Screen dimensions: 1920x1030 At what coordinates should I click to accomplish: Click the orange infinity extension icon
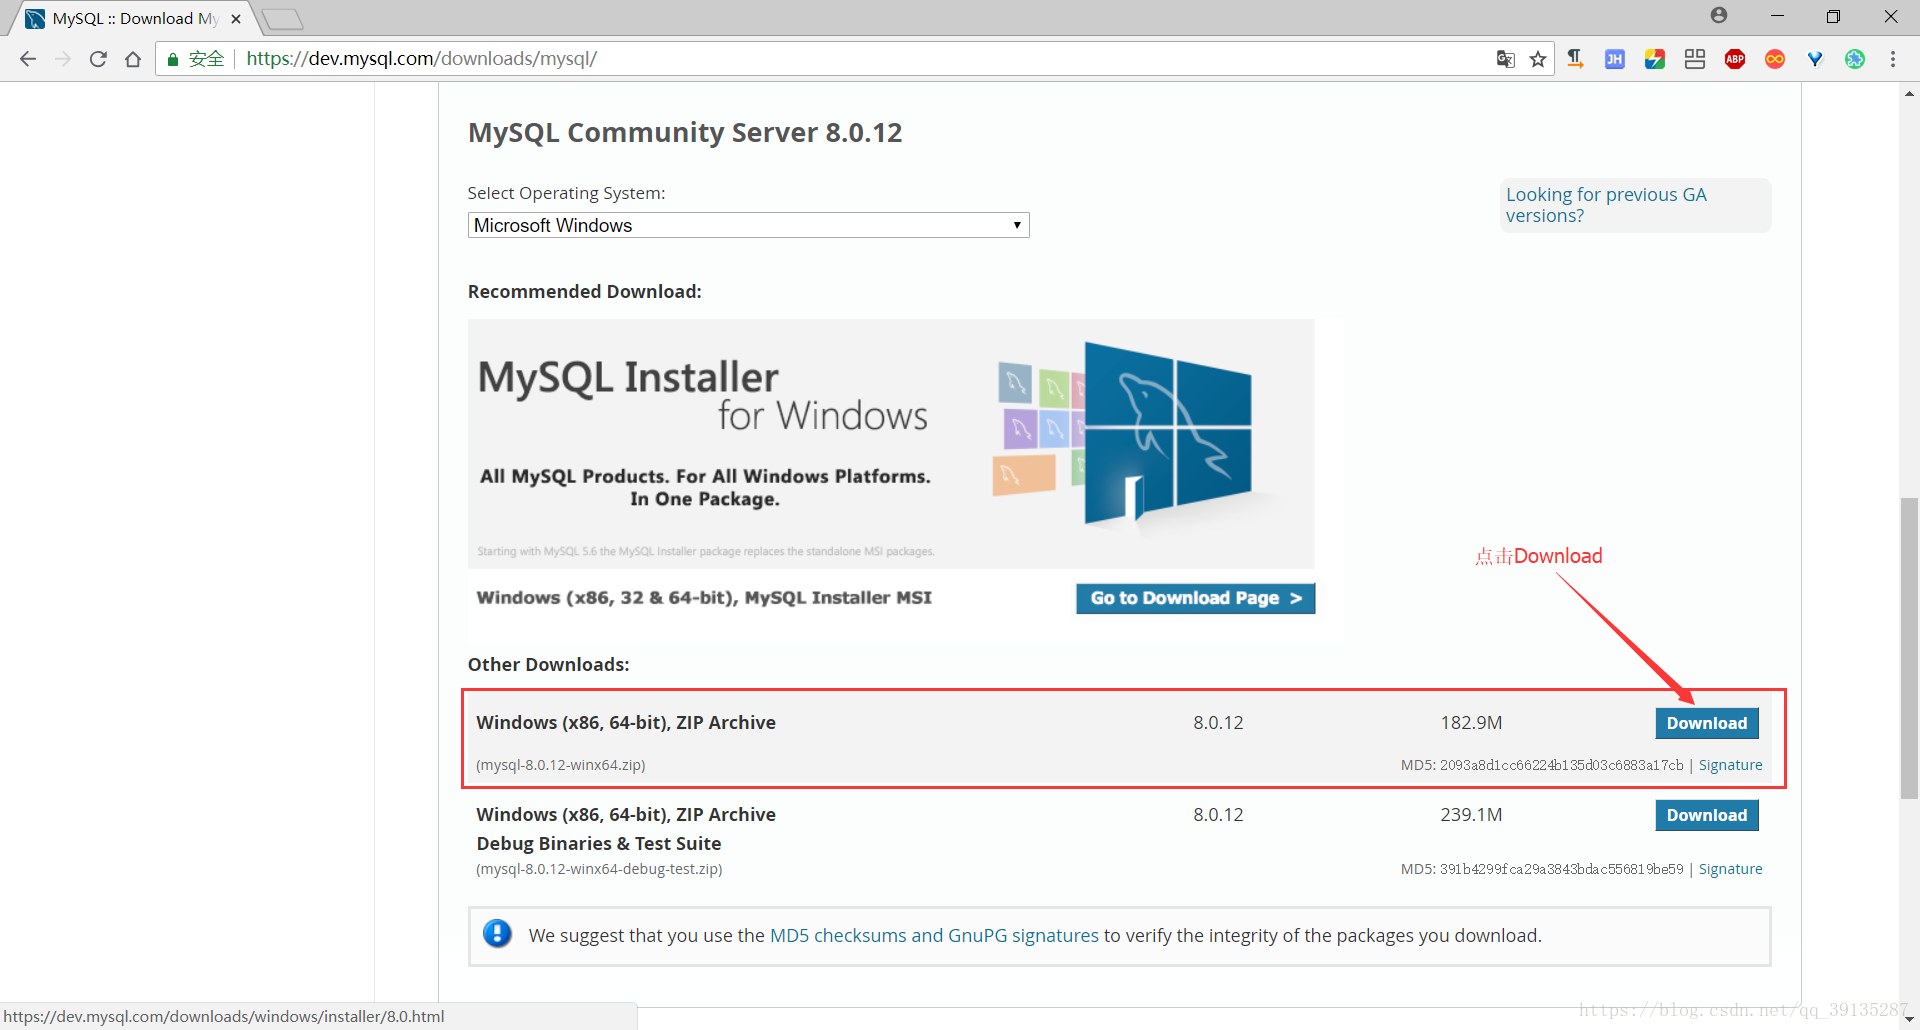pyautogui.click(x=1775, y=59)
